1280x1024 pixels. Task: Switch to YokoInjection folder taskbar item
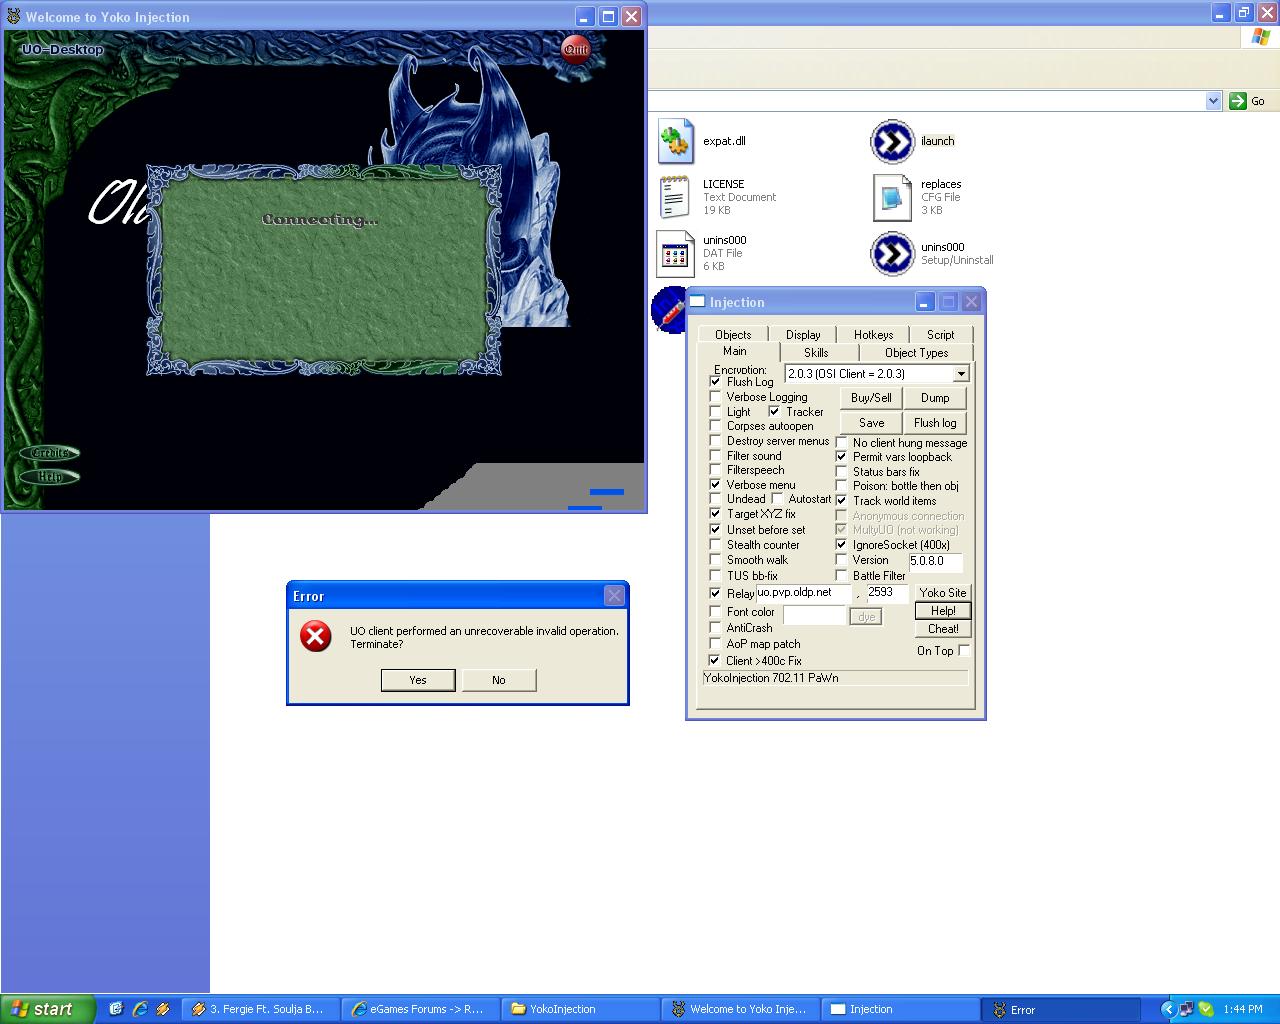coord(580,1009)
